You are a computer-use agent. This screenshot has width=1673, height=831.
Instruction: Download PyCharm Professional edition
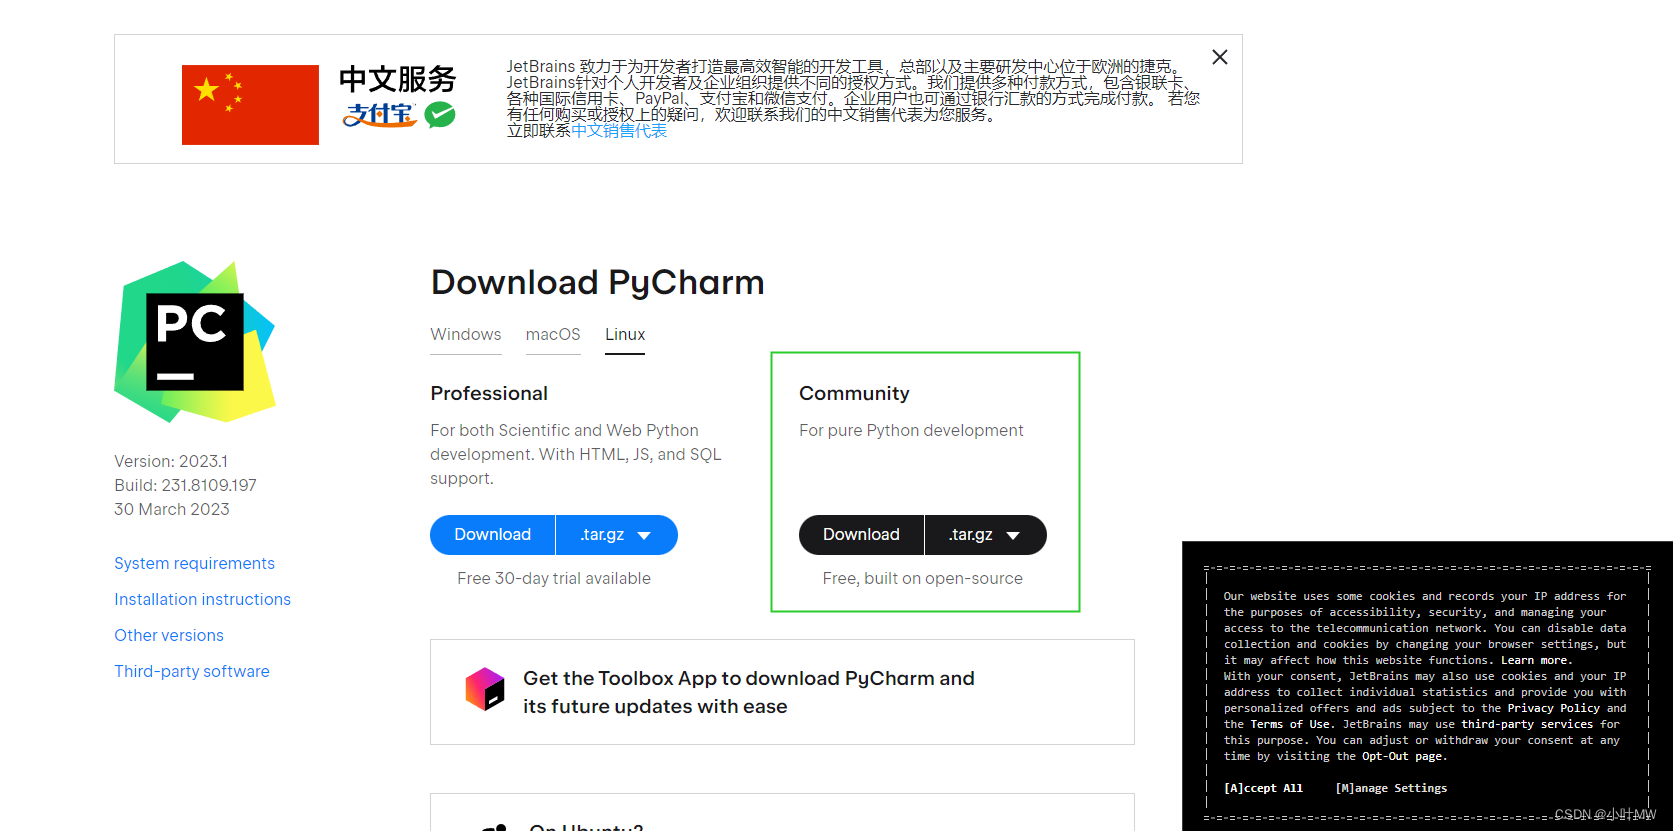click(492, 535)
